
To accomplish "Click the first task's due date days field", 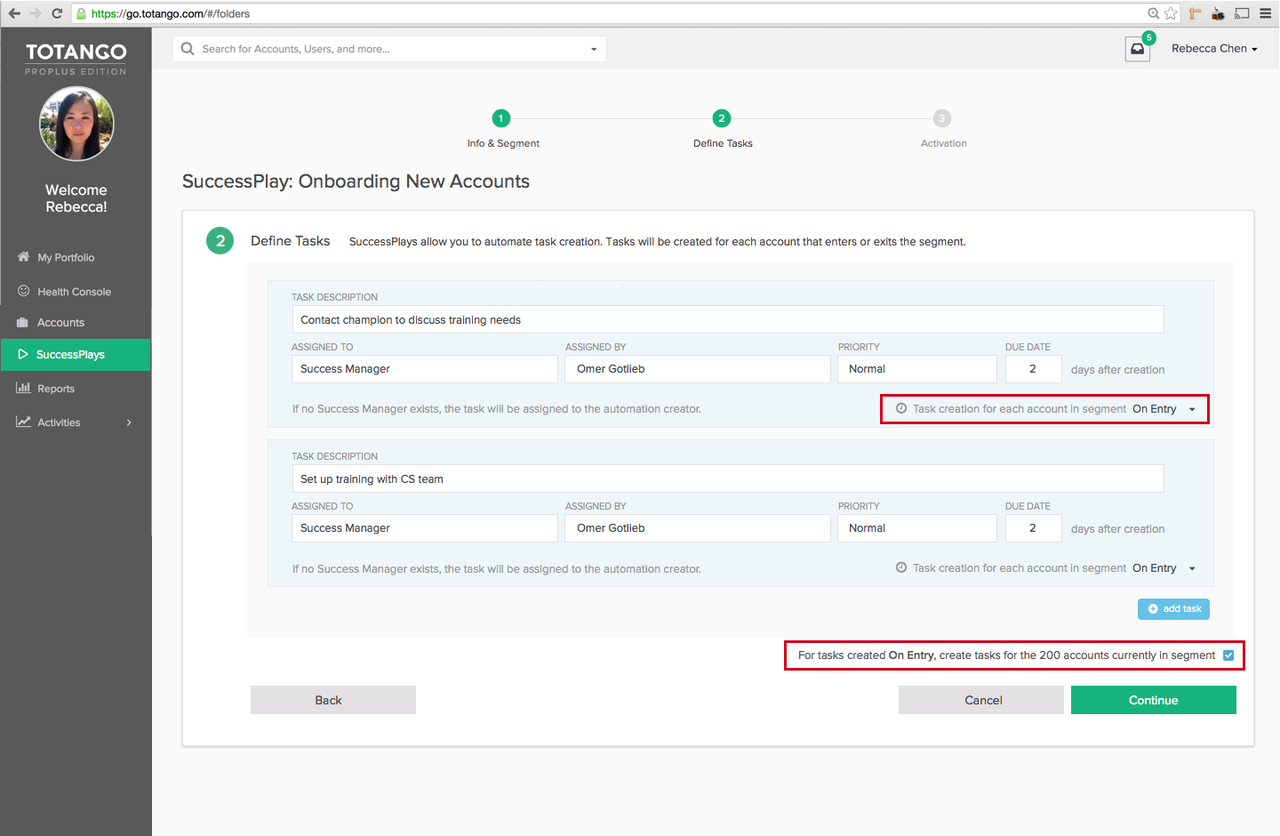I will pos(1033,369).
